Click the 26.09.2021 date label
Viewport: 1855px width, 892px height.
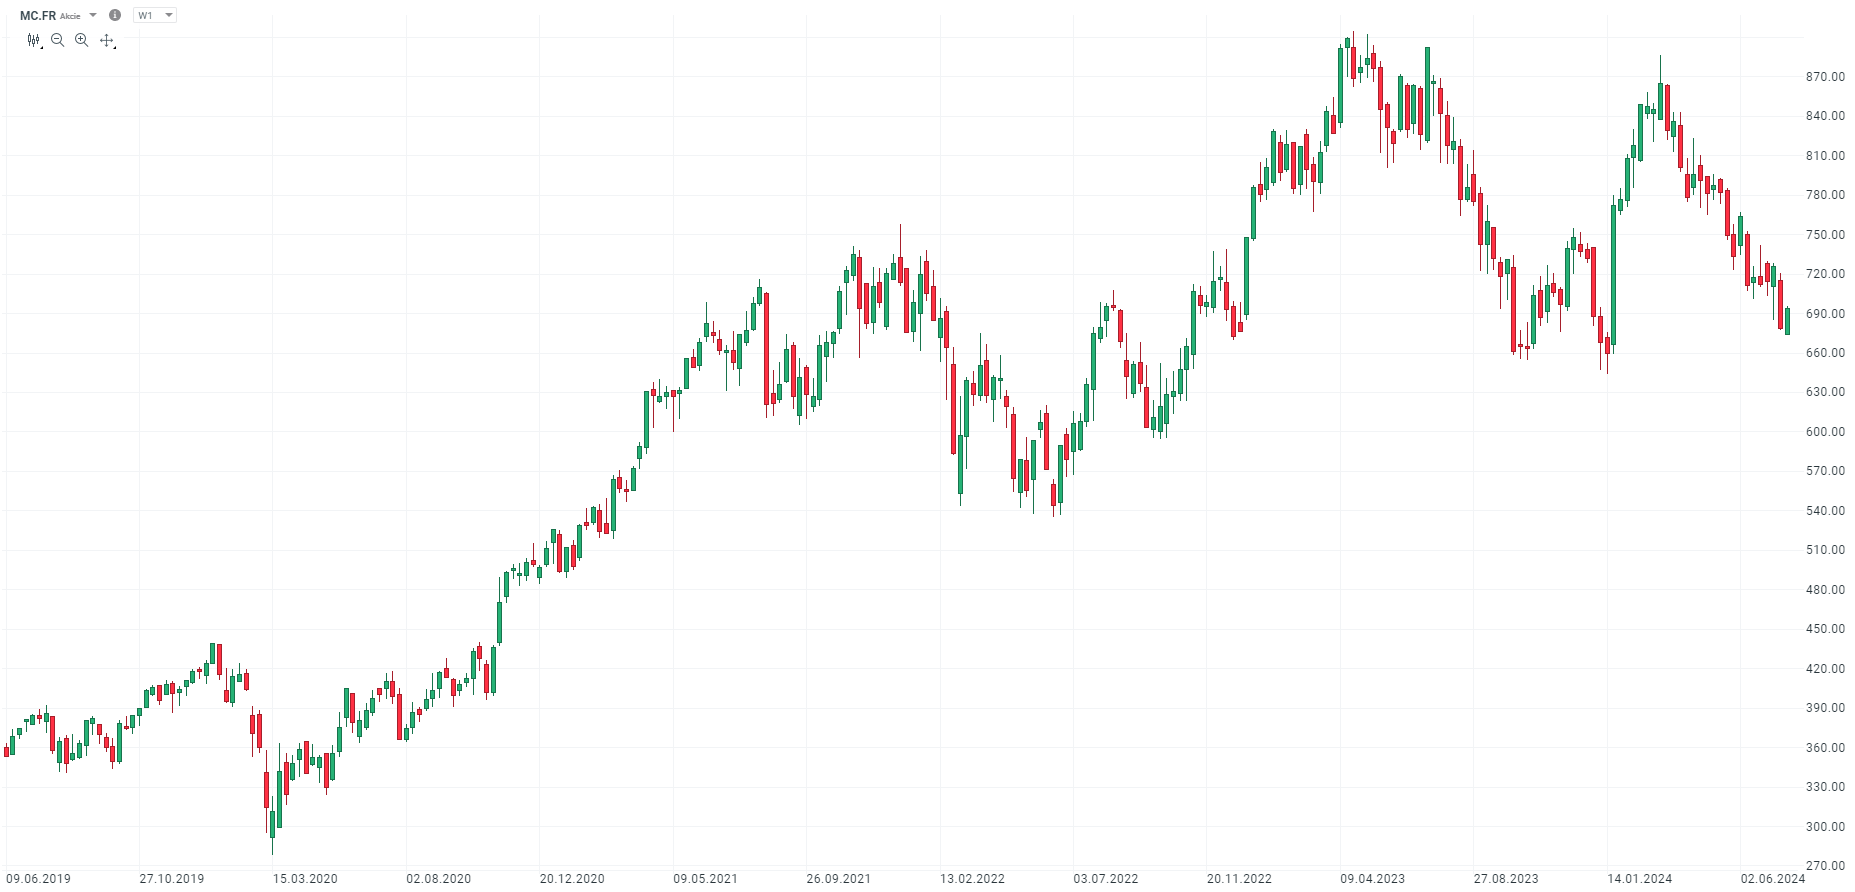point(838,879)
